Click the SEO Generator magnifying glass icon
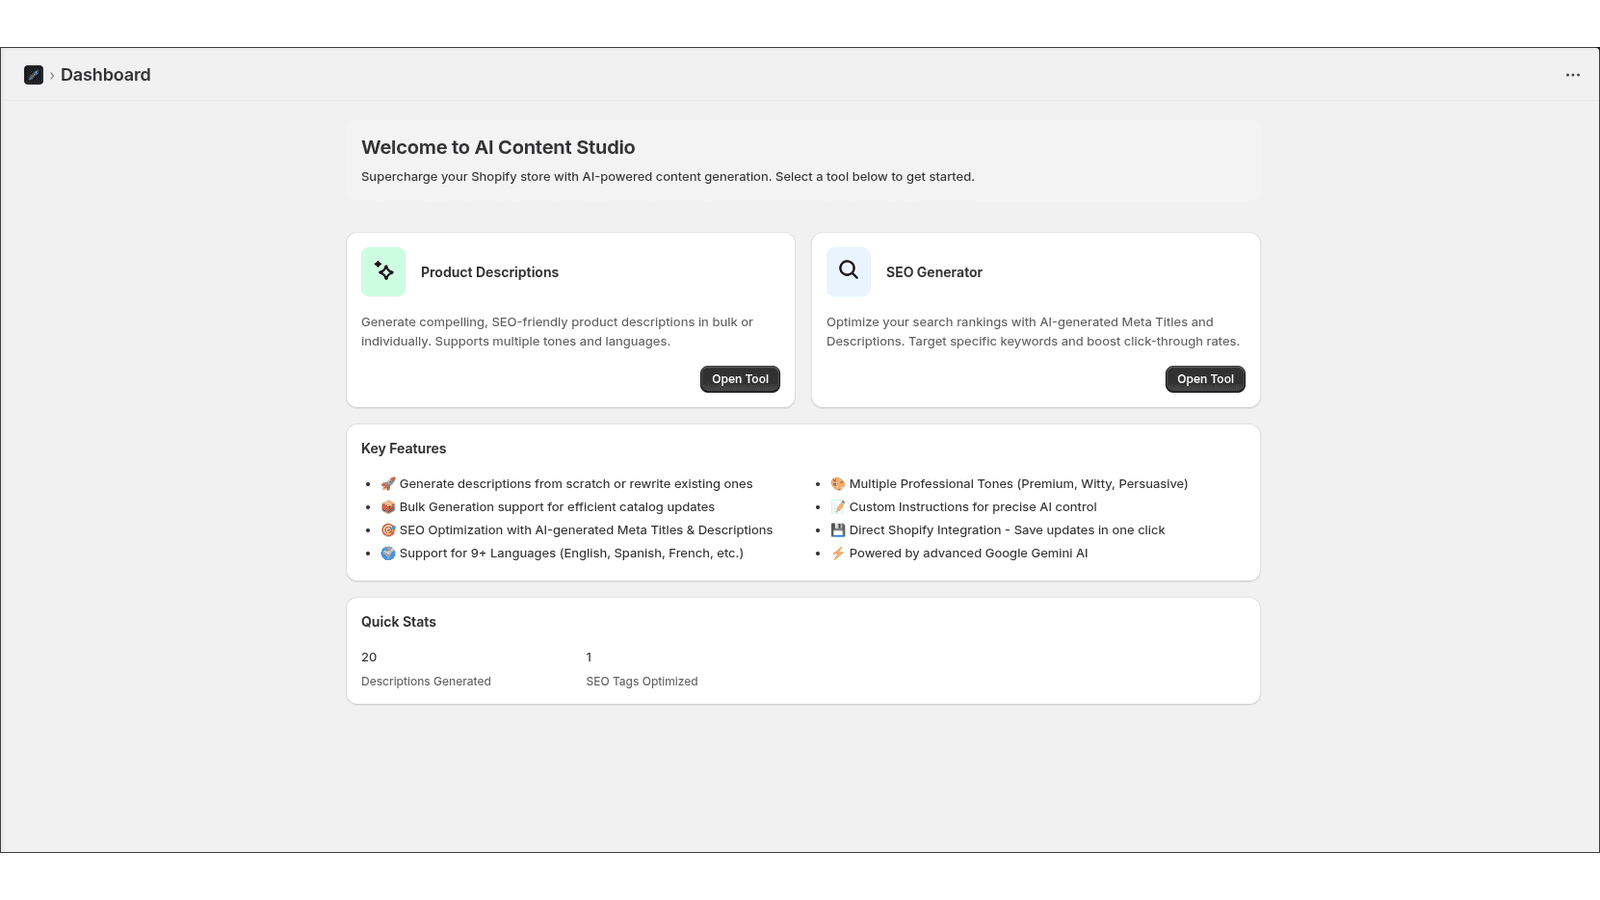The image size is (1600, 900). [848, 271]
